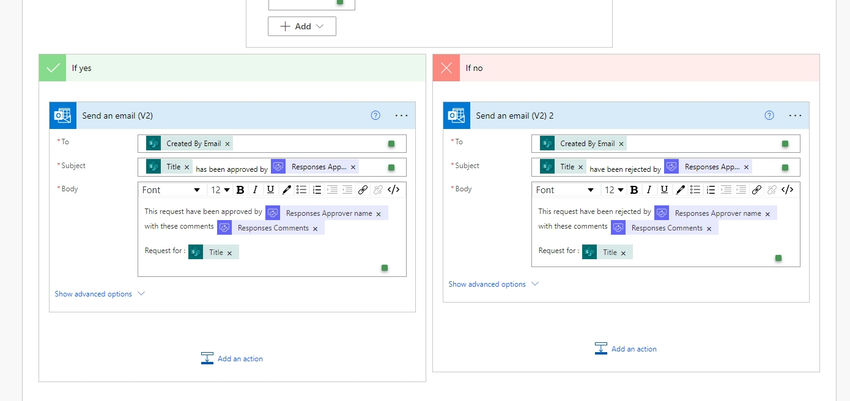Pick highlight pen in If no body toolbar

pyautogui.click(x=680, y=190)
